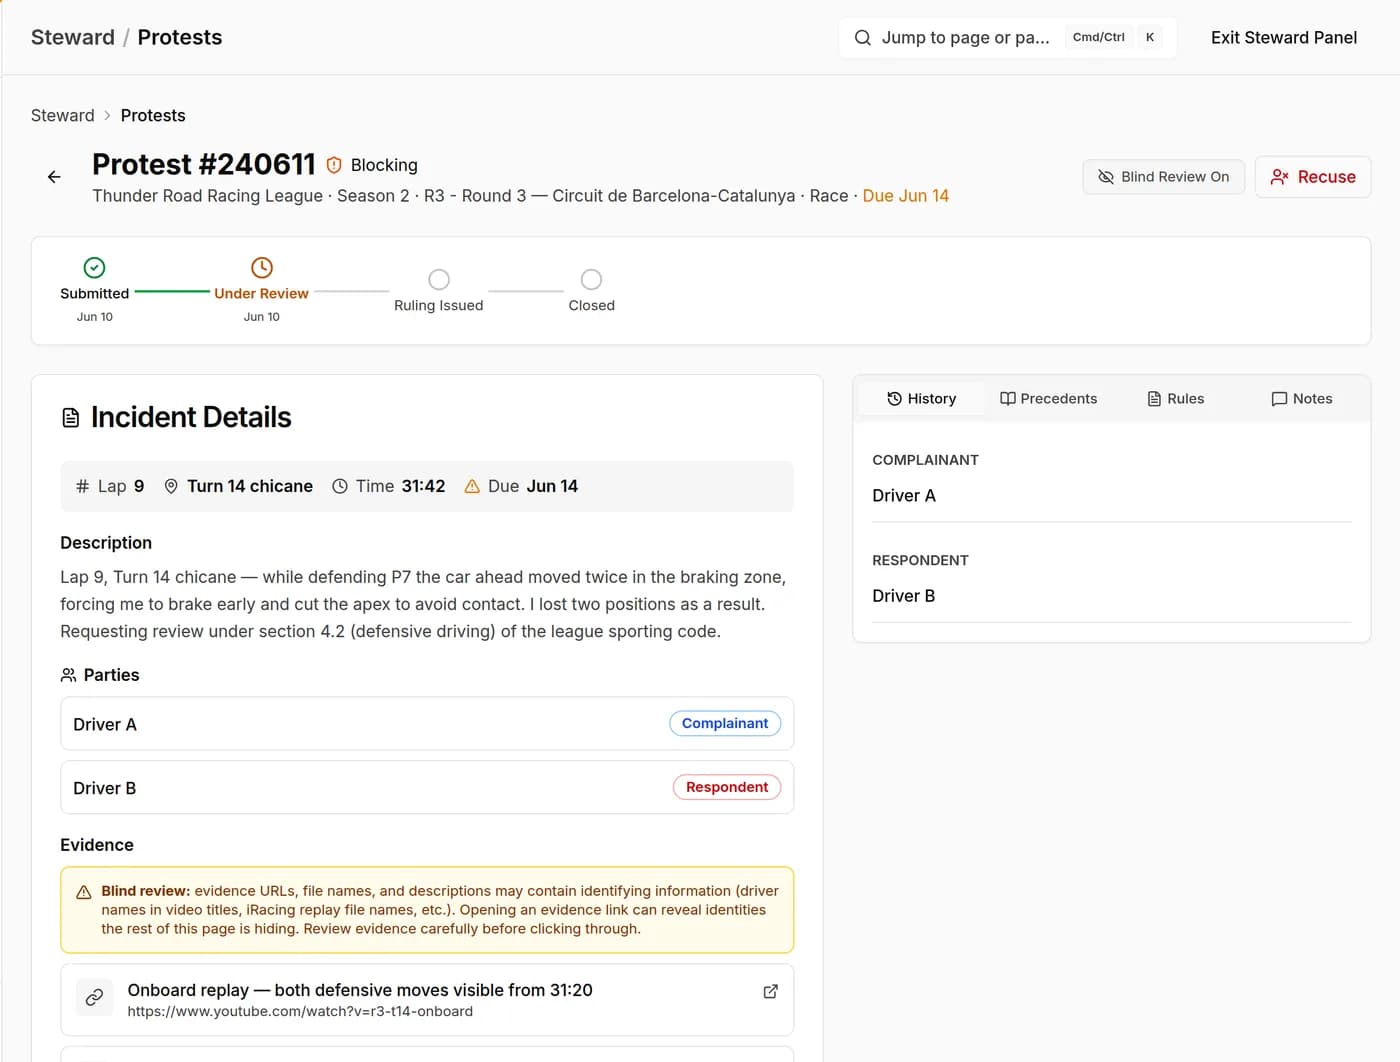The width and height of the screenshot is (1400, 1062).
Task: Open the YouTube onboard replay URL
Action: click(300, 1012)
